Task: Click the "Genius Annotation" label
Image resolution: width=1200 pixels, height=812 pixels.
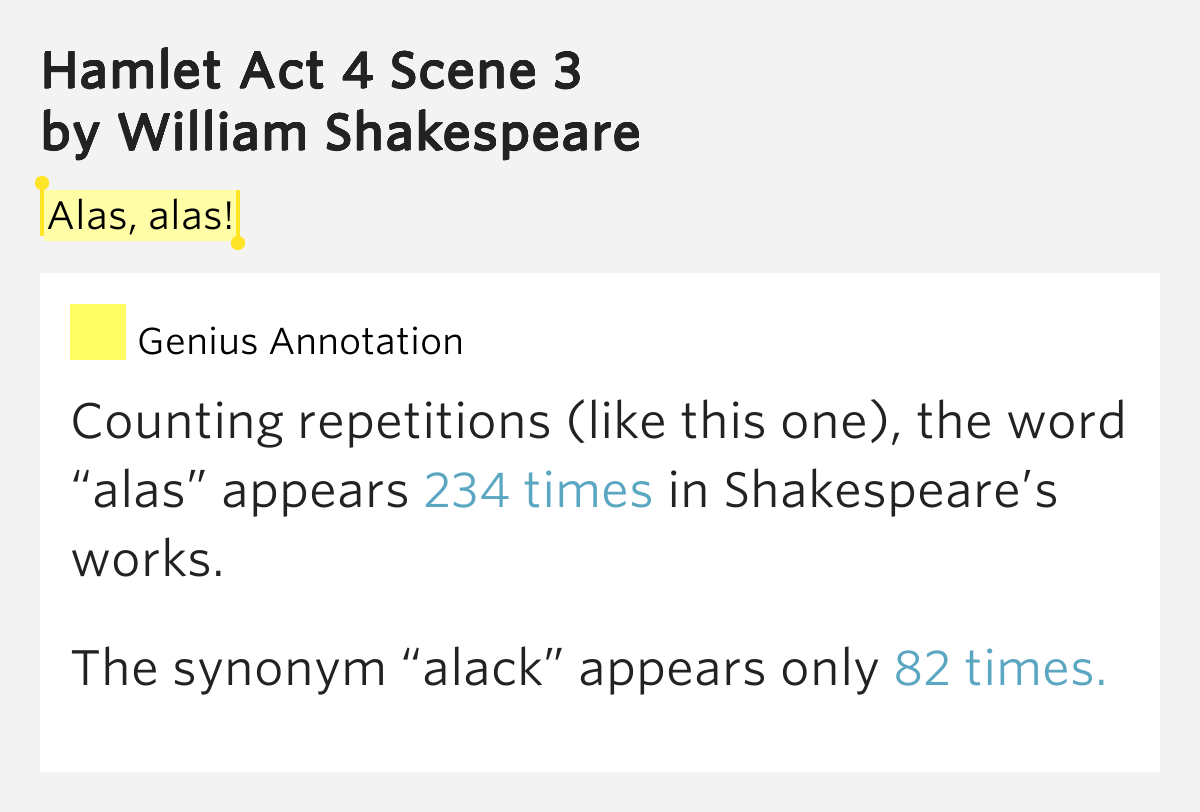Action: click(301, 342)
